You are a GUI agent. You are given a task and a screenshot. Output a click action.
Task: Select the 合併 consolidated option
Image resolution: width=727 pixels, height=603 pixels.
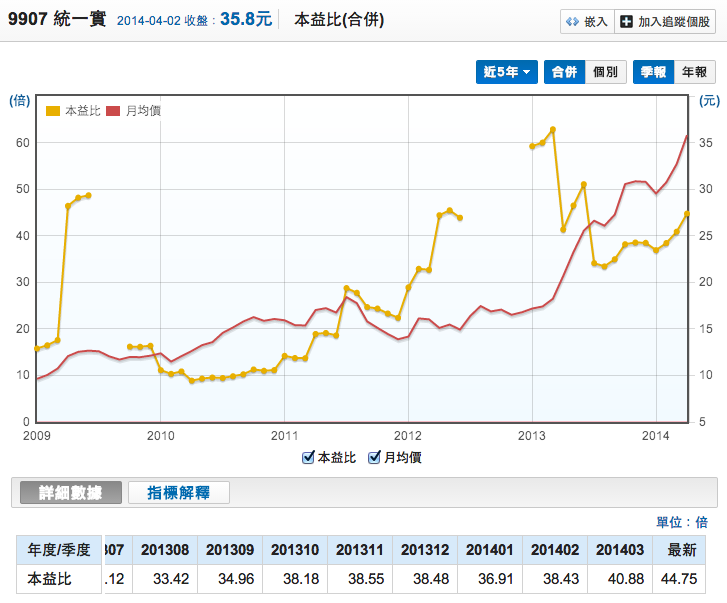click(x=563, y=72)
